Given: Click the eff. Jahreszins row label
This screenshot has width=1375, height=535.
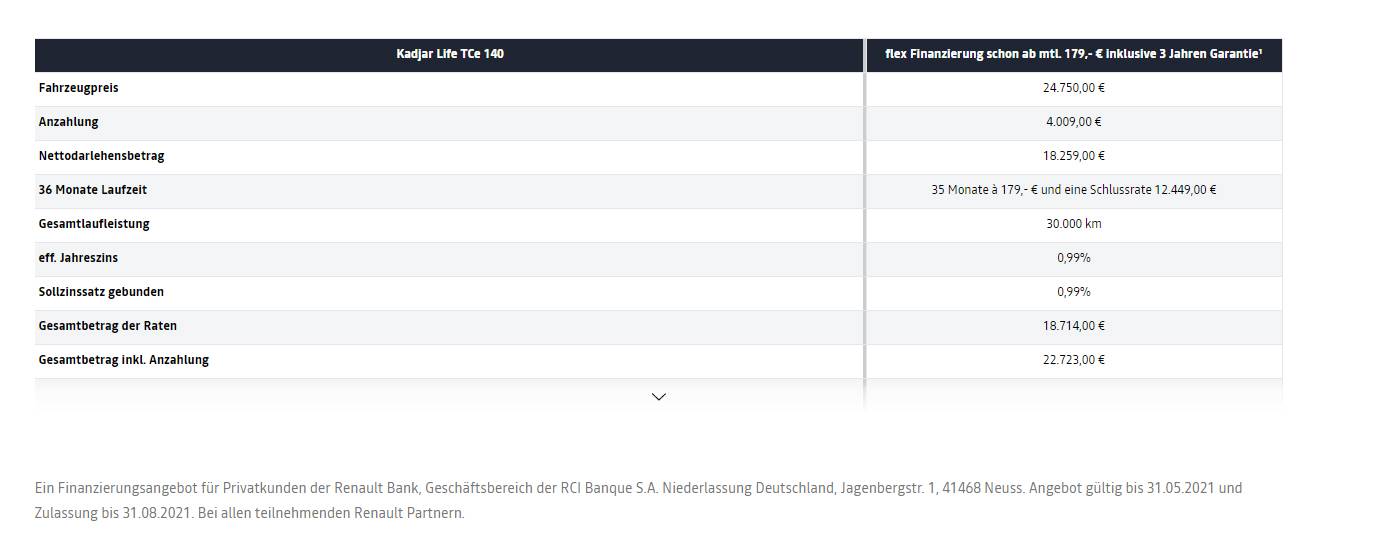Looking at the screenshot, I should coord(78,258).
